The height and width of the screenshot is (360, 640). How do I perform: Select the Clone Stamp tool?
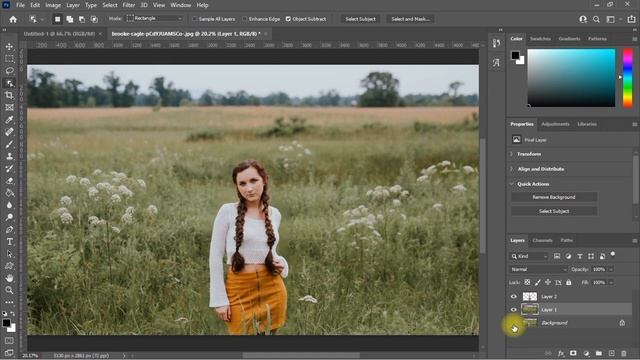pos(9,156)
